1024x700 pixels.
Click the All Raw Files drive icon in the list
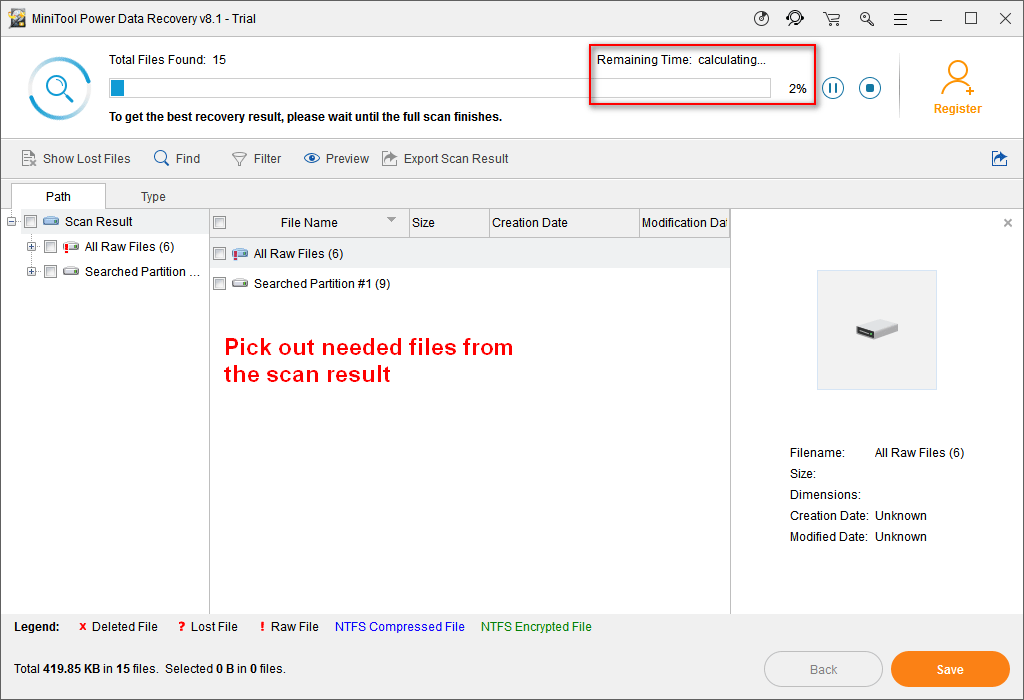point(240,253)
